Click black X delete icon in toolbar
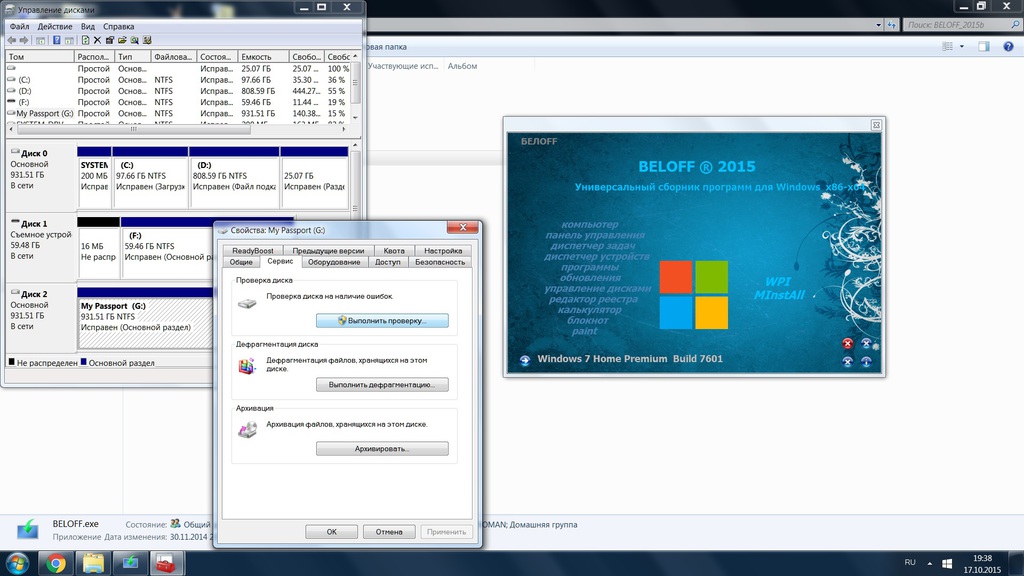1024x576 pixels. click(x=97, y=40)
